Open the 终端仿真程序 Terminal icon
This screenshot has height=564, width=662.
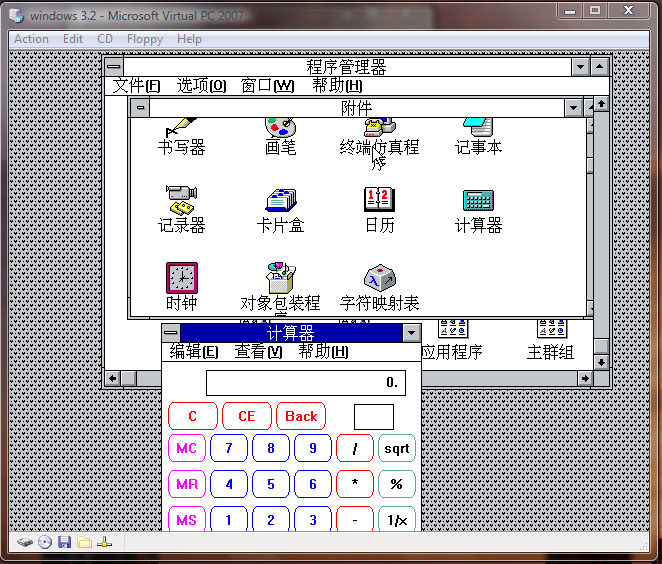[x=380, y=128]
